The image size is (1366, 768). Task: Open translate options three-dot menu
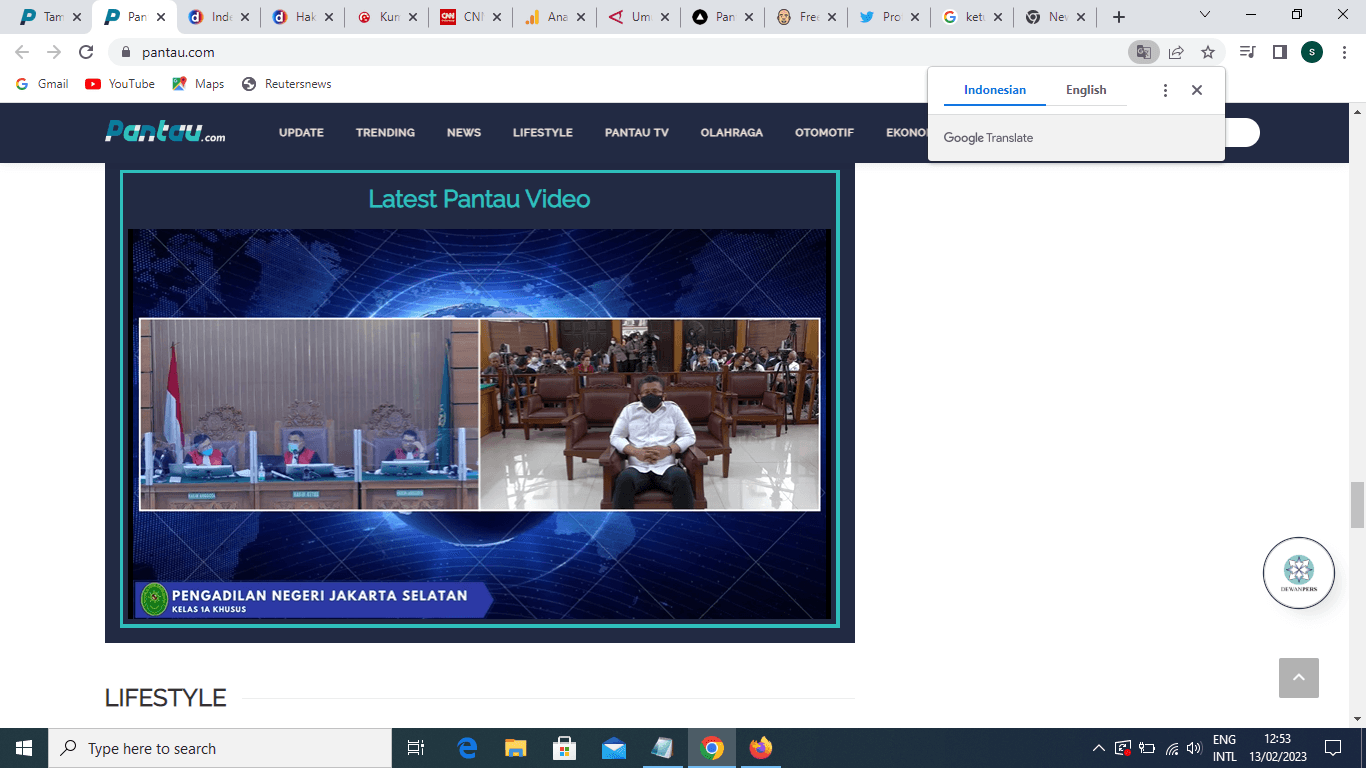(x=1165, y=90)
